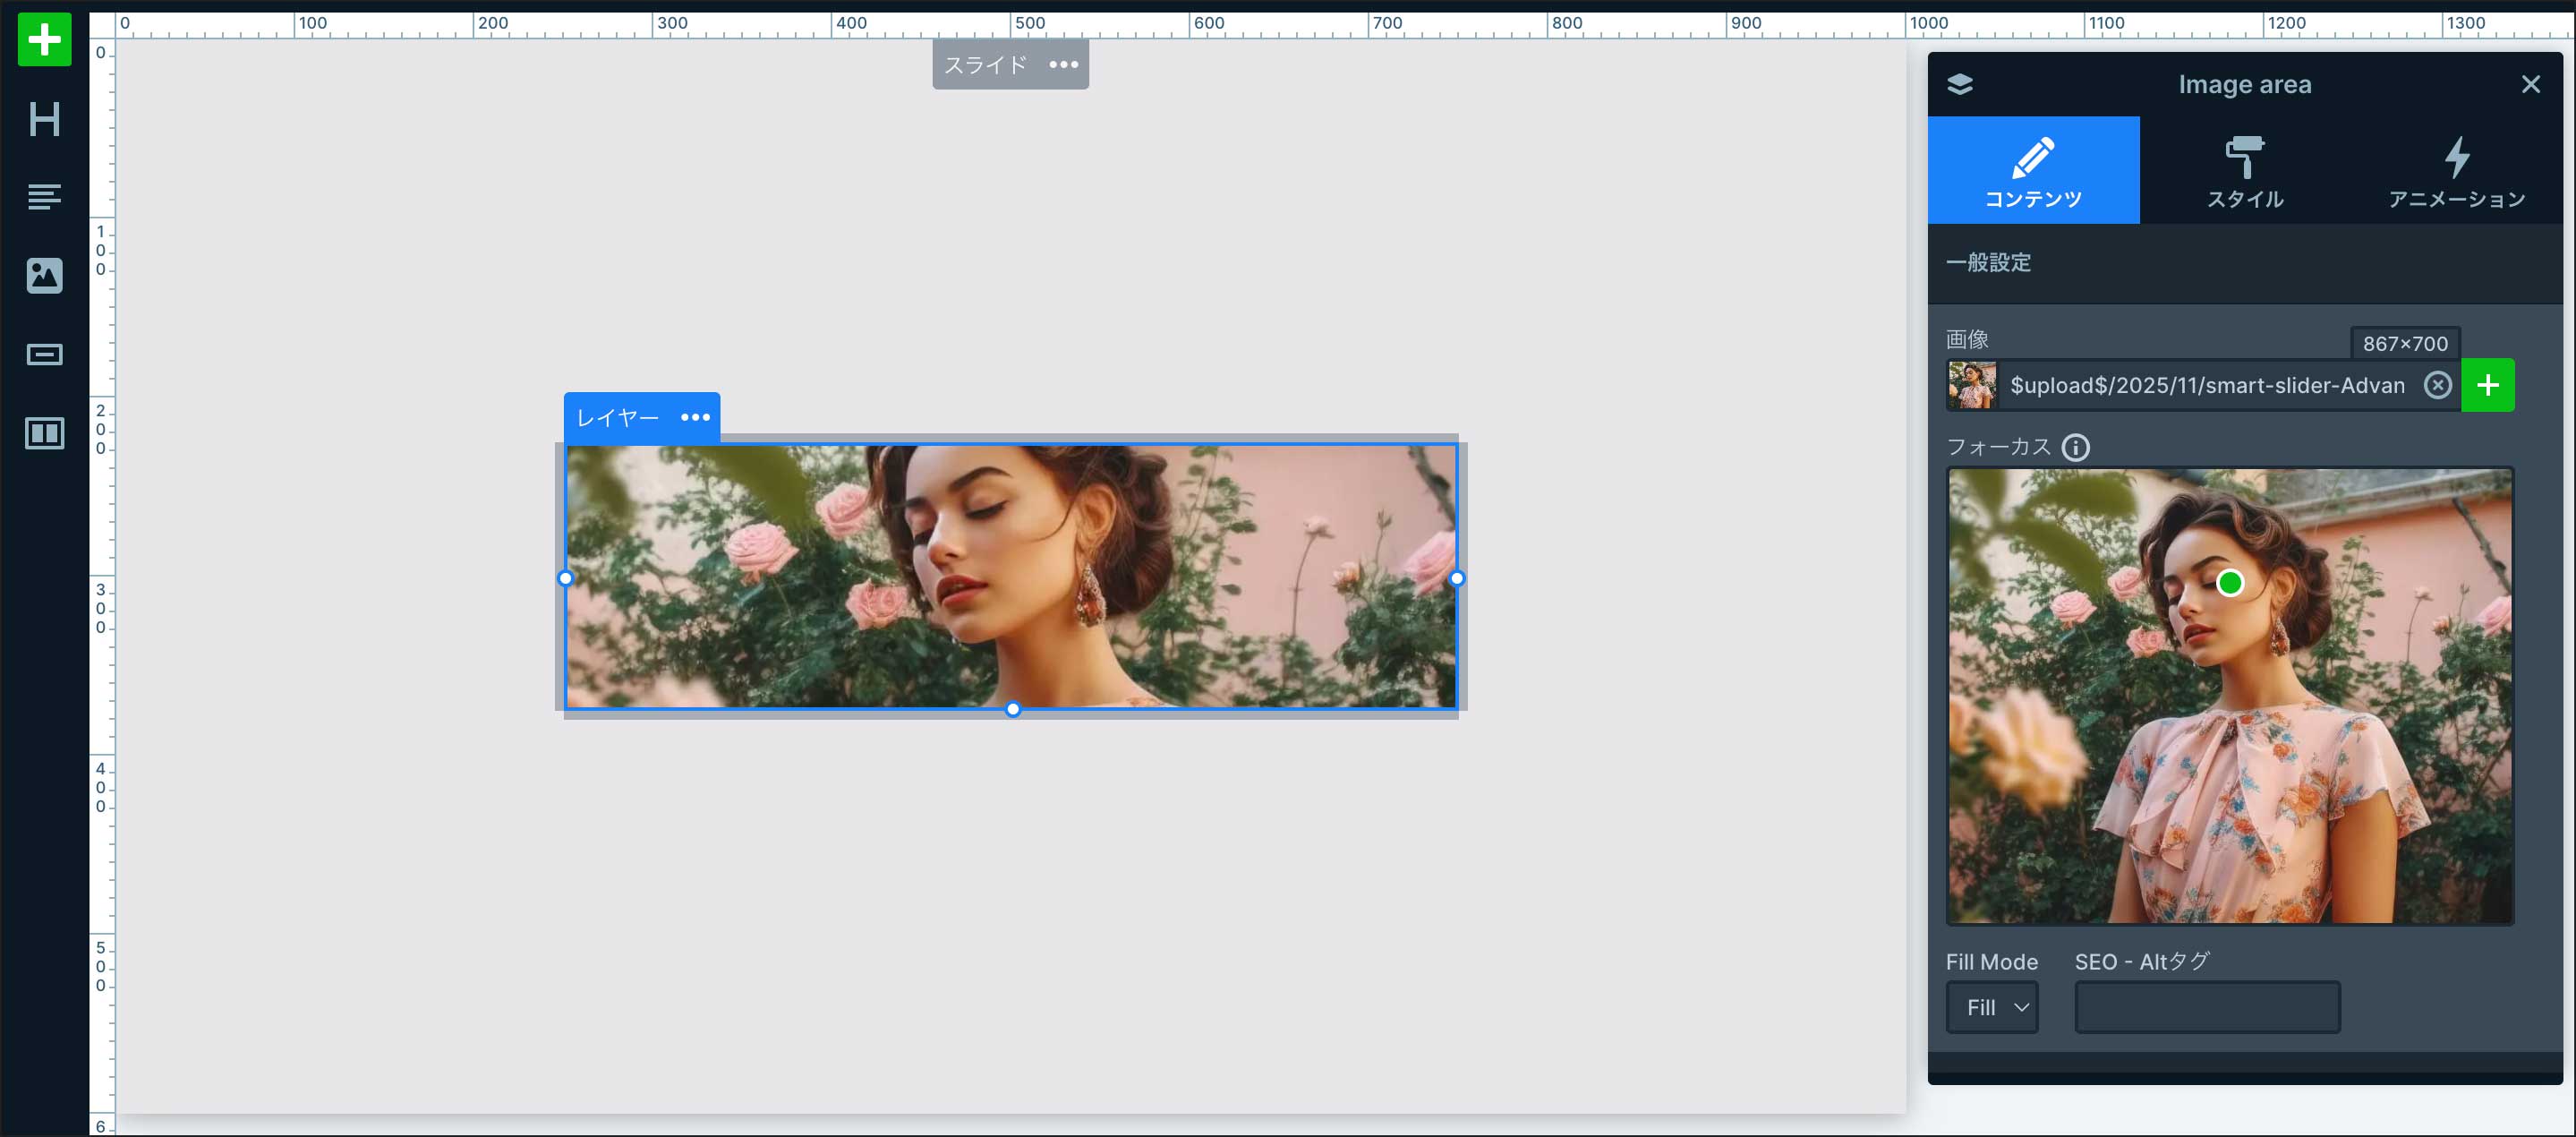2576x1137 pixels.
Task: Select the コンテンツ tab
Action: pos(2032,171)
